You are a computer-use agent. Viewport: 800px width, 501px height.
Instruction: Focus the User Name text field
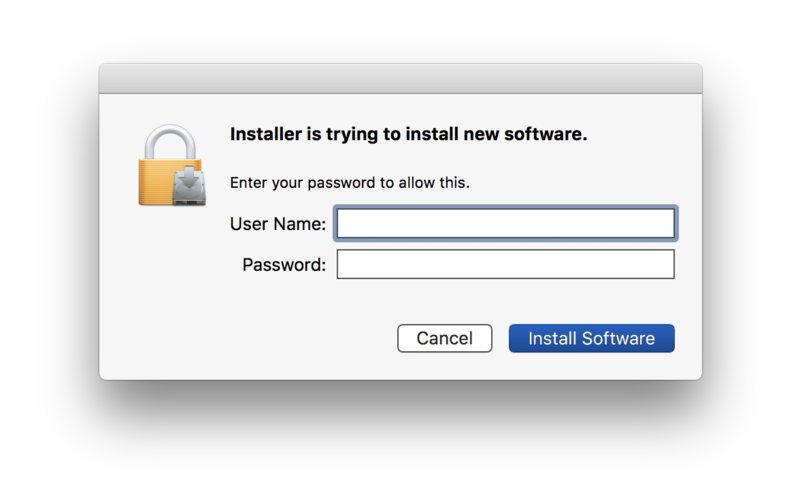[x=505, y=223]
